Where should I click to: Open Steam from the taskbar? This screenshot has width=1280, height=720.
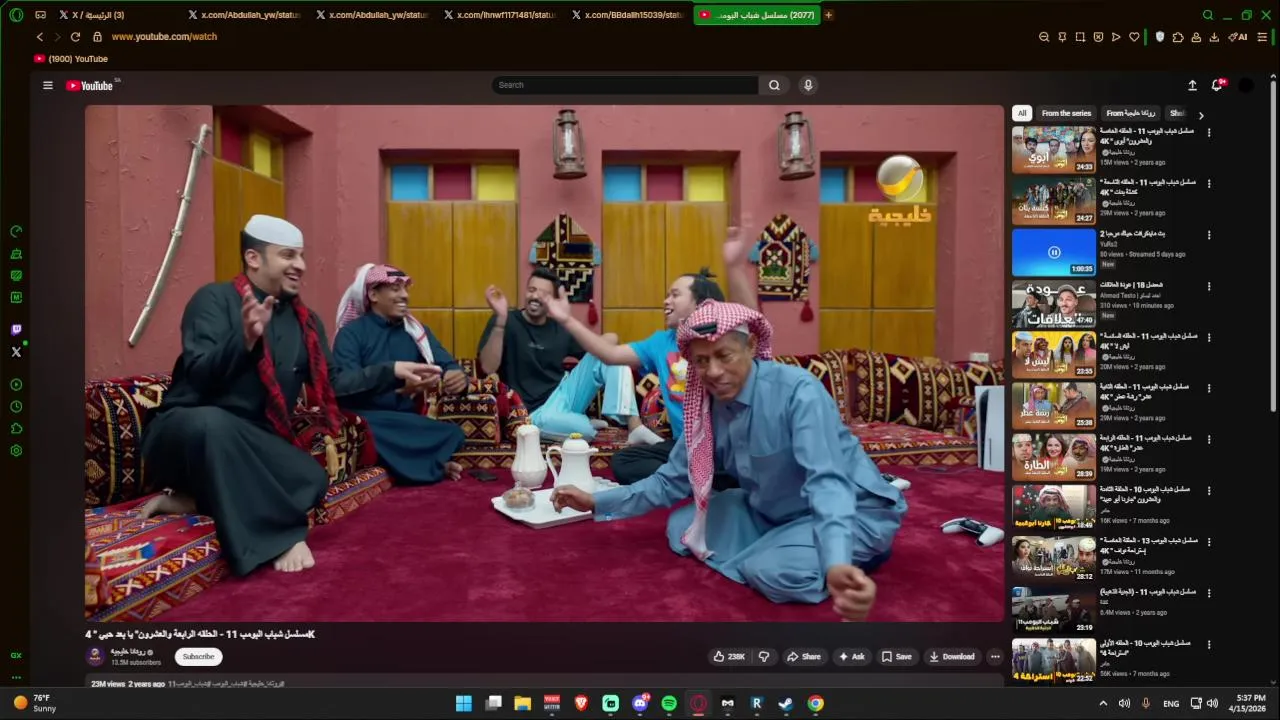pos(786,703)
